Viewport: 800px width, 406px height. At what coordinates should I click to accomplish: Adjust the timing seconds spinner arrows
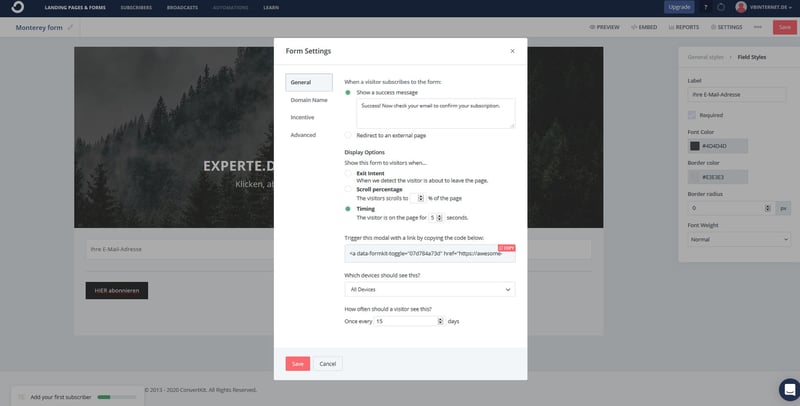[439, 218]
